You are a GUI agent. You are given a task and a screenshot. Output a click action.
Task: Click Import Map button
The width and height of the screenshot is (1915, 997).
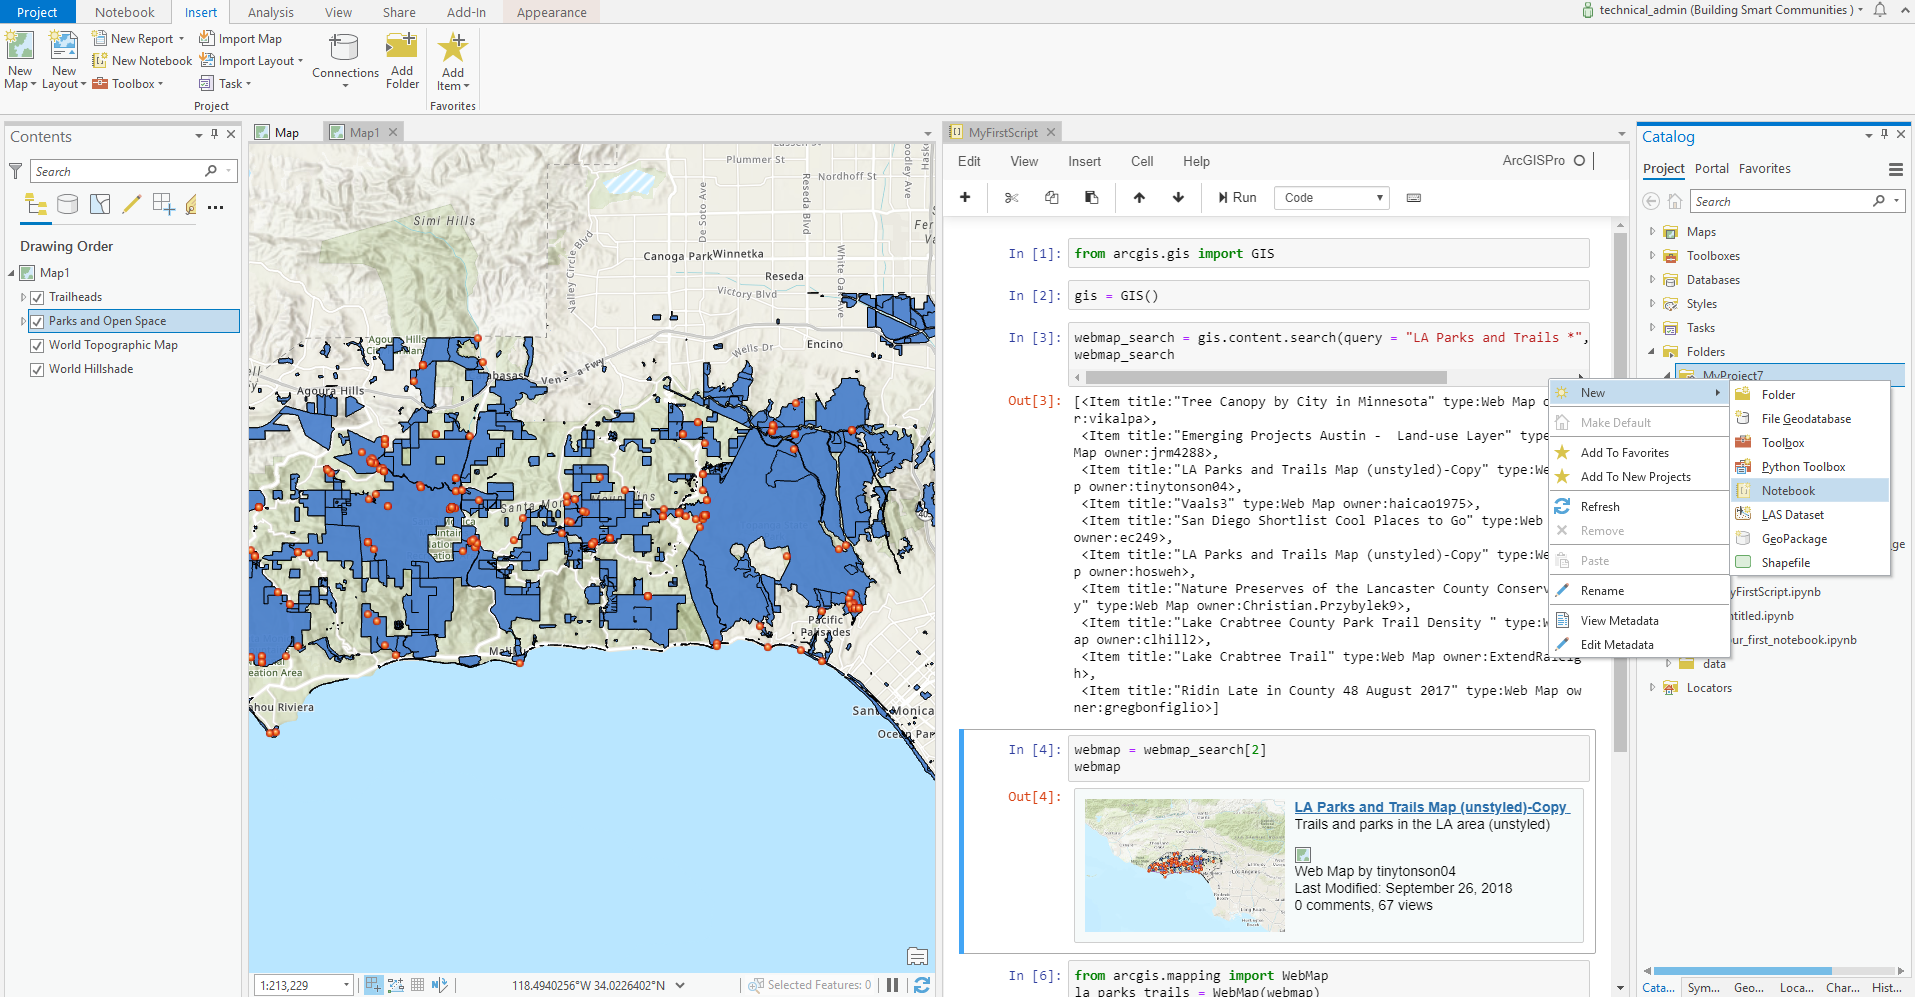[241, 38]
